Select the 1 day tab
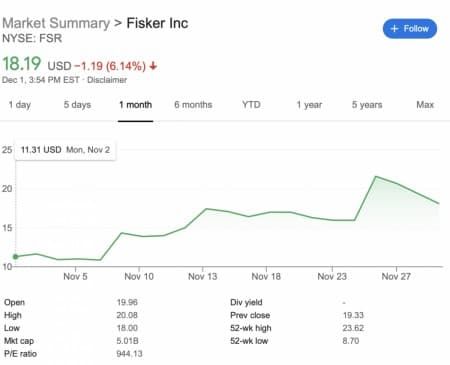 (x=20, y=105)
